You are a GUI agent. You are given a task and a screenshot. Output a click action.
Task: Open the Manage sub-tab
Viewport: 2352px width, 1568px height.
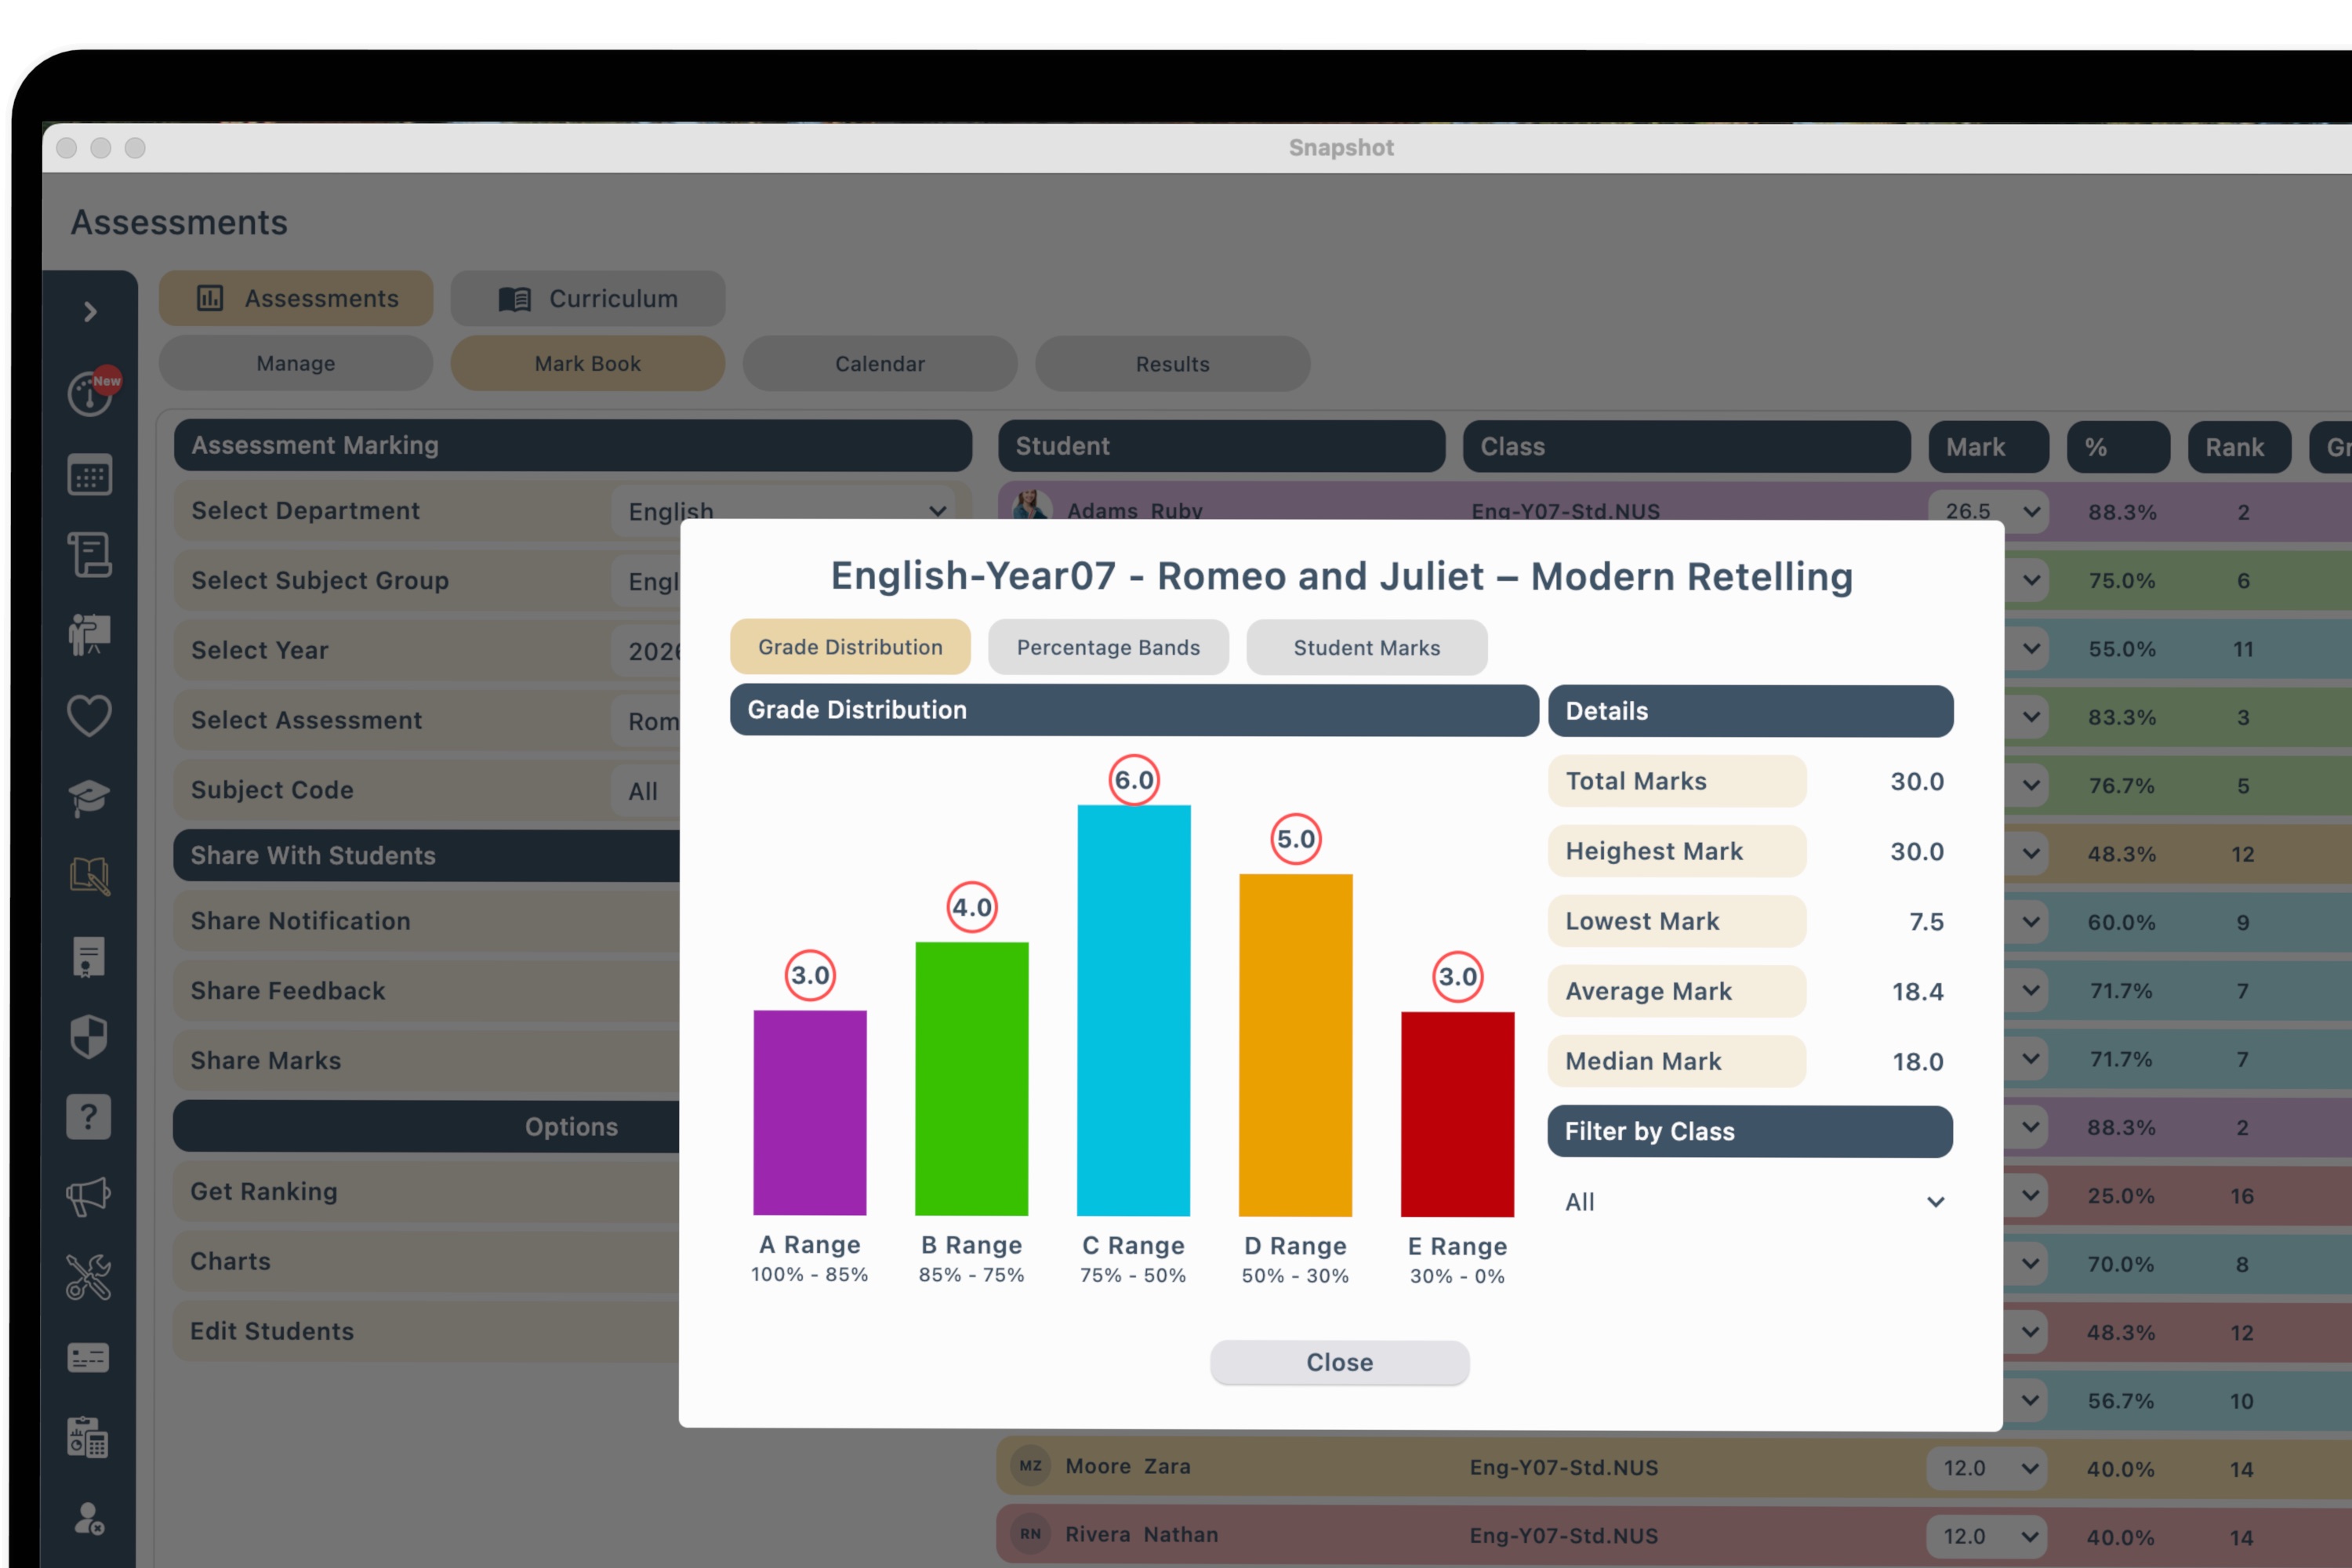point(296,364)
